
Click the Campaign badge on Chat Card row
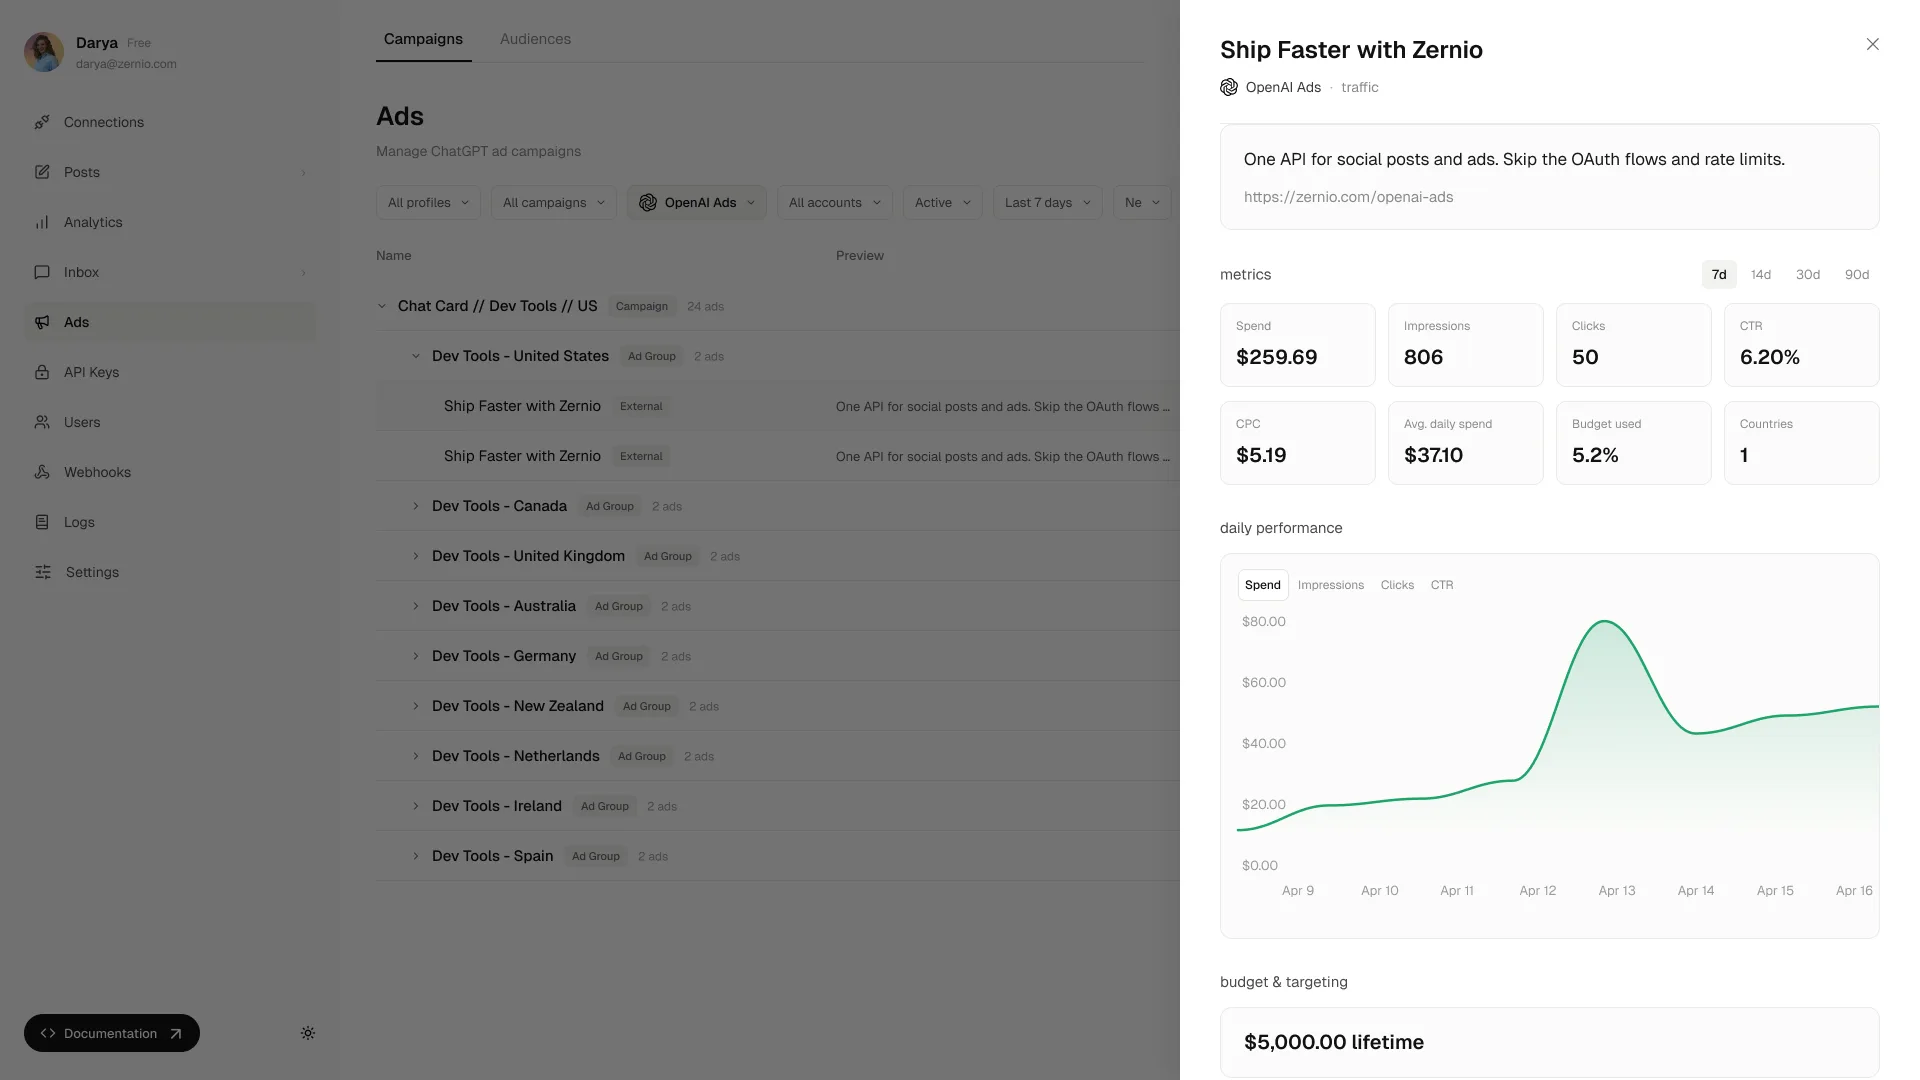coord(642,306)
